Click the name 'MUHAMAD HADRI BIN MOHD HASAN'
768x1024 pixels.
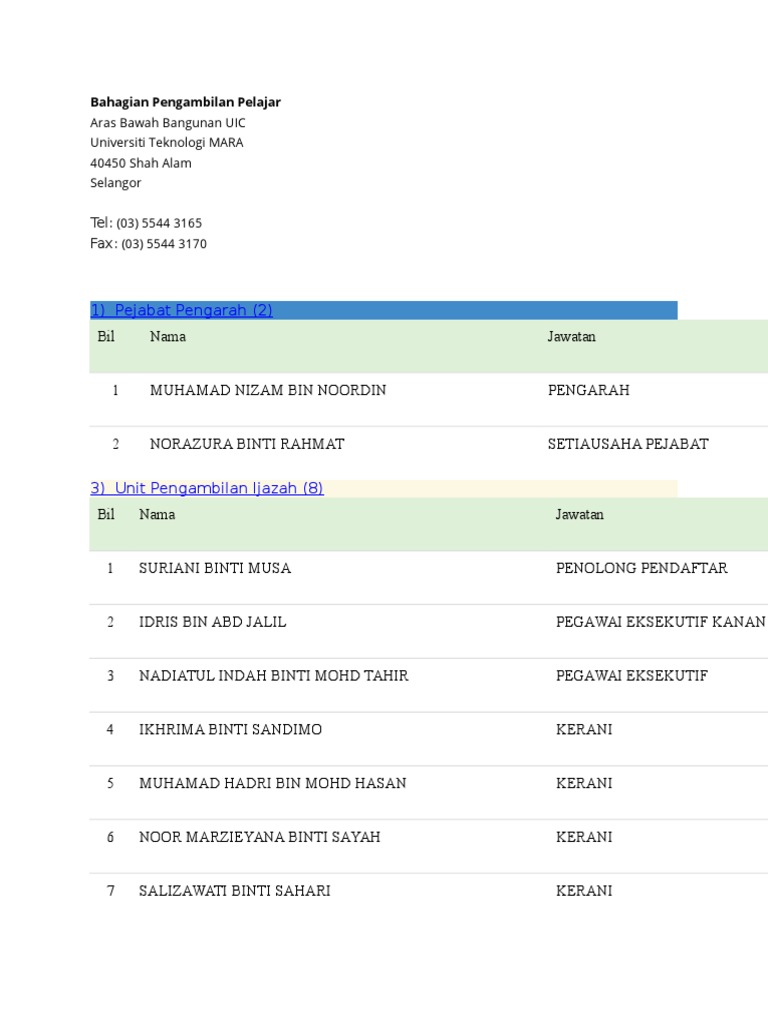point(272,783)
